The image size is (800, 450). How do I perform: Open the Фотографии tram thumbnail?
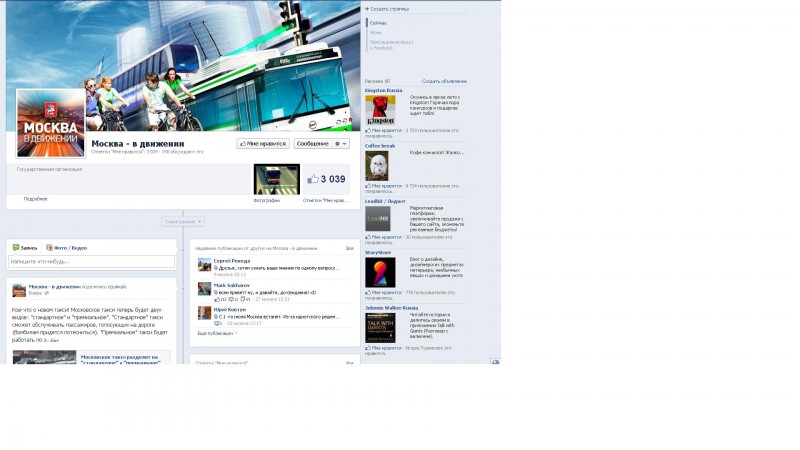click(x=277, y=179)
